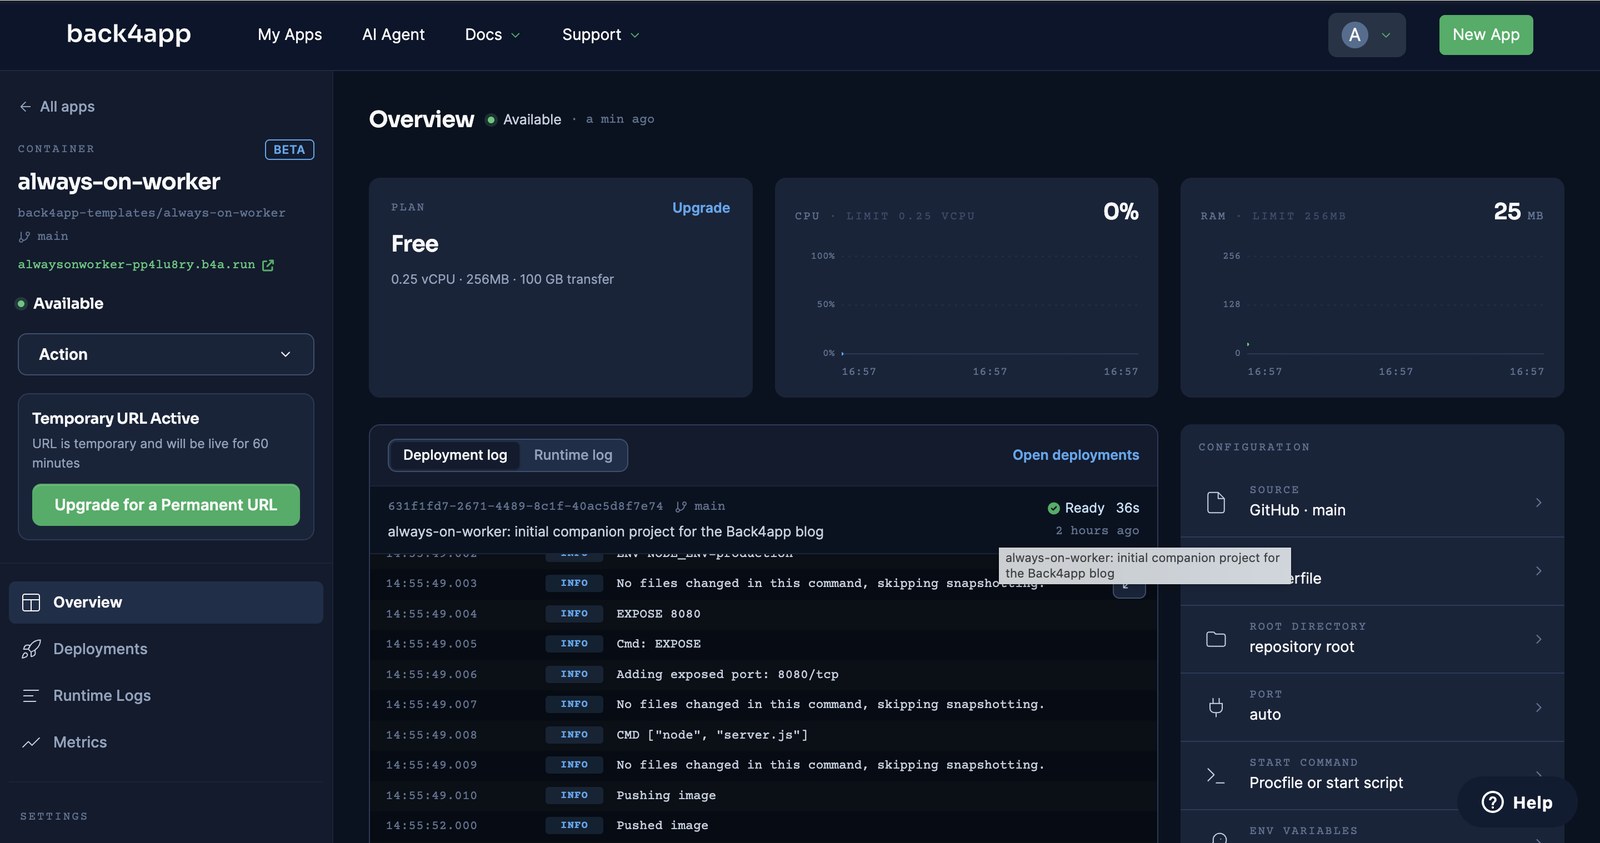
Task: Open the Action dropdown
Action: 166,354
